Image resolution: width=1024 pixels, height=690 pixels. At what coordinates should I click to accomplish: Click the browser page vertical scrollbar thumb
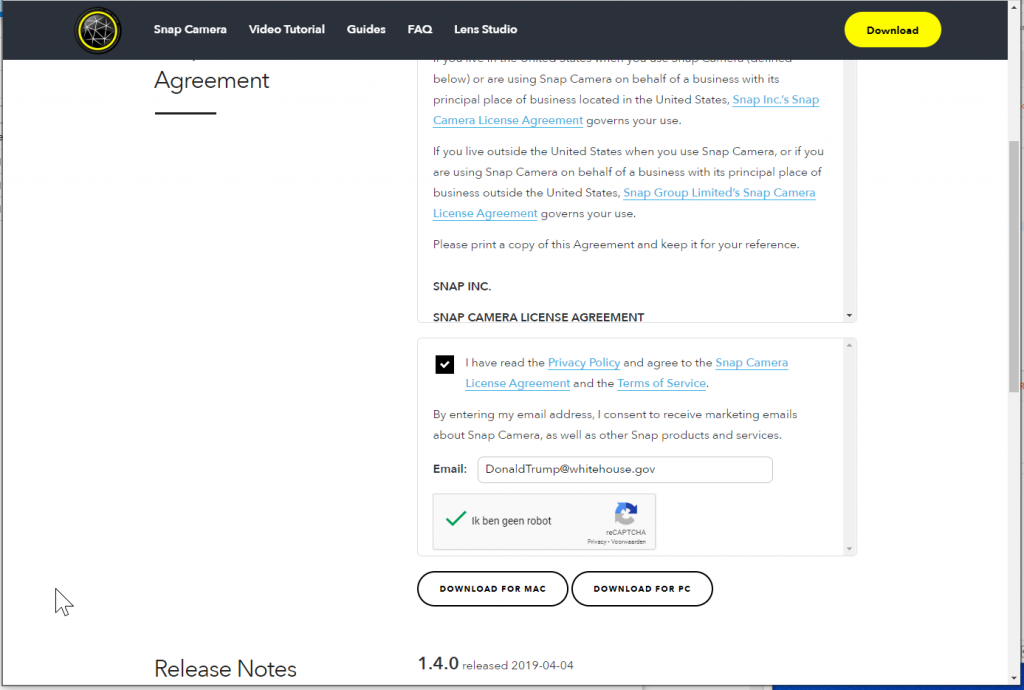(x=1014, y=266)
